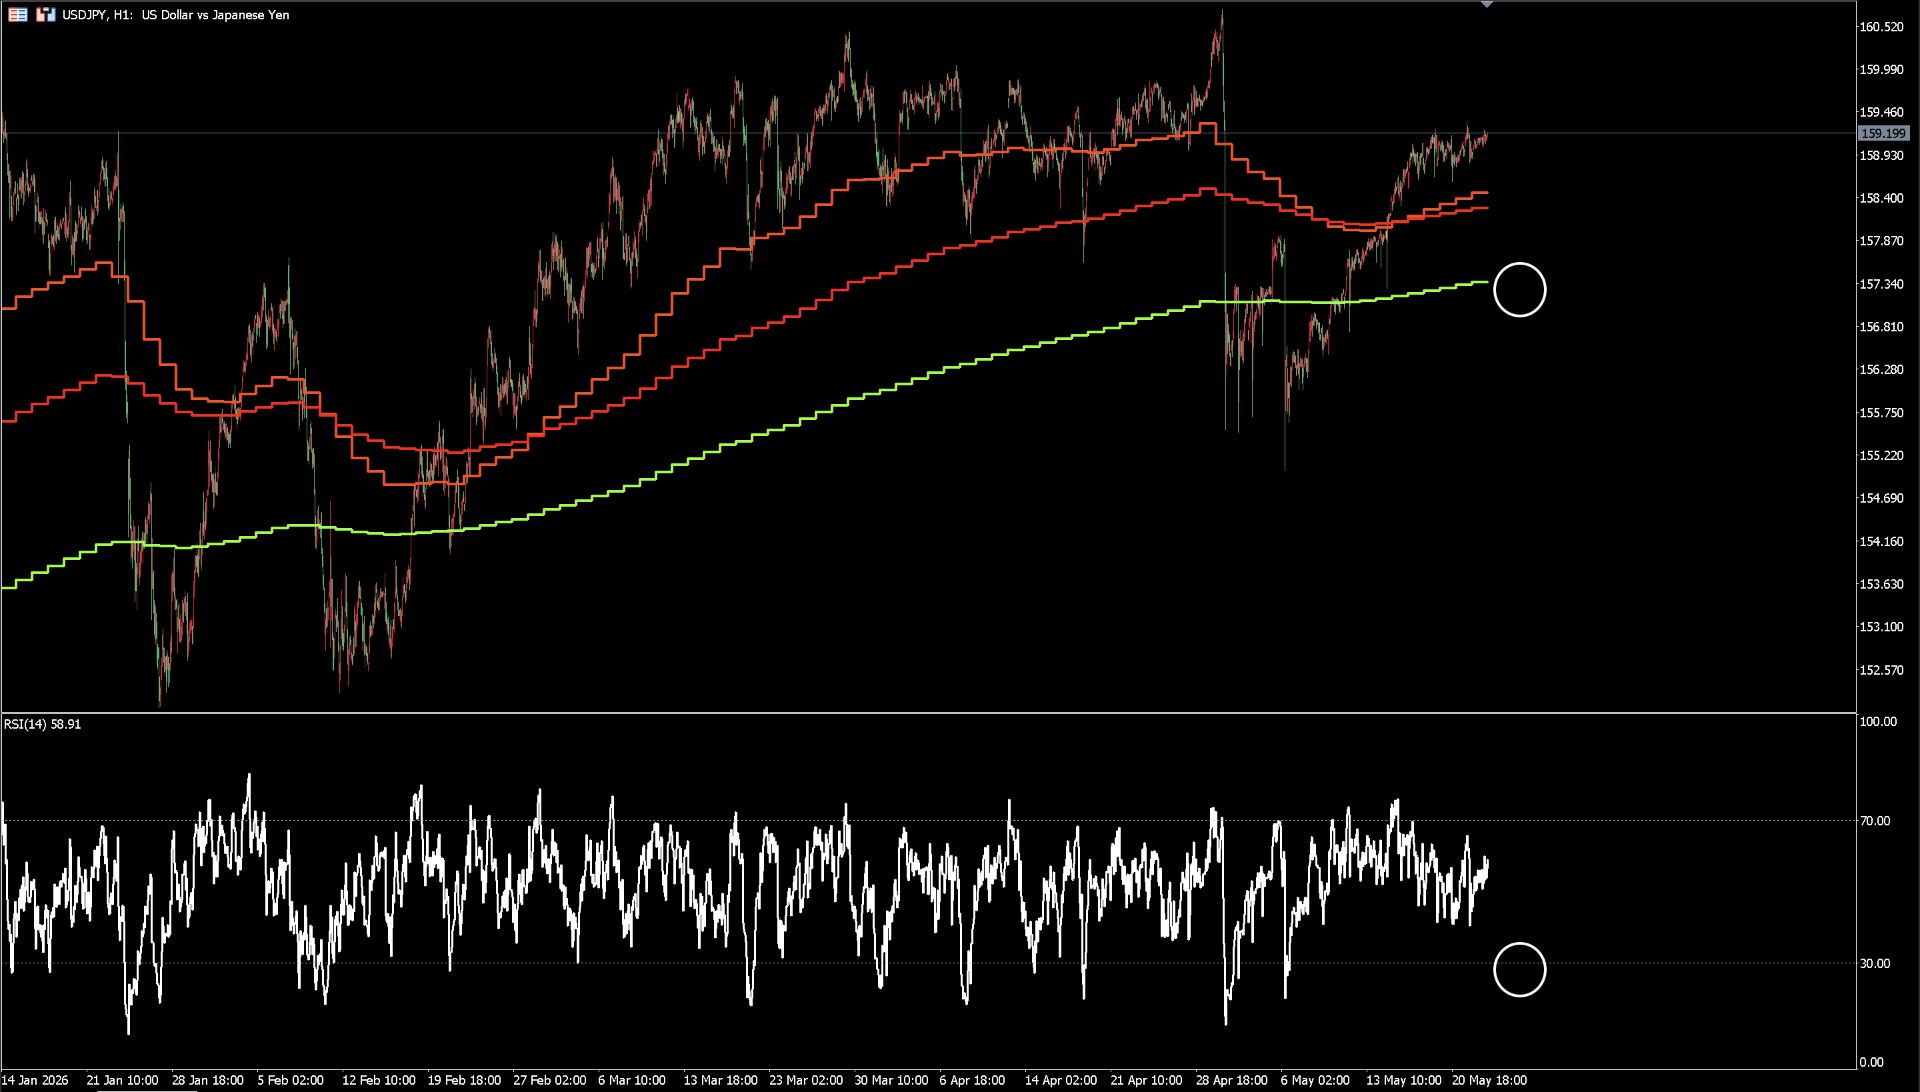Image resolution: width=1920 pixels, height=1092 pixels.
Task: Click the 14 Jan 2026 date label
Action: 35,1080
